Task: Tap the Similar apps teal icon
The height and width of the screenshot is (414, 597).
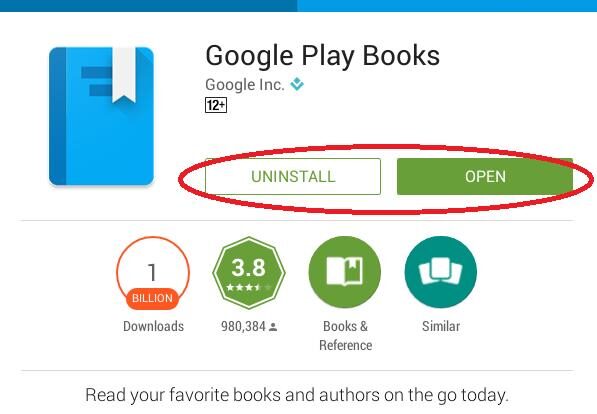Action: [x=441, y=272]
